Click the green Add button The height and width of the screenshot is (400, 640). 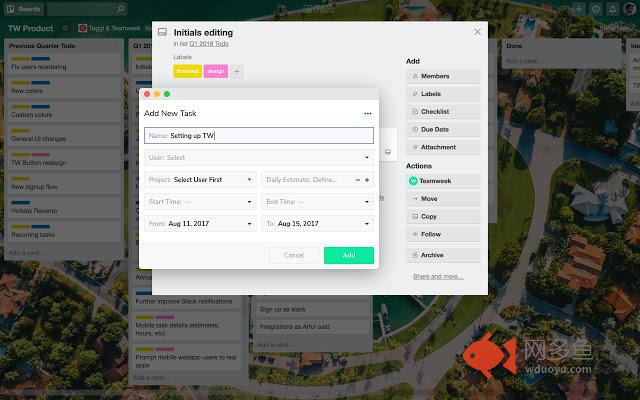pos(349,255)
